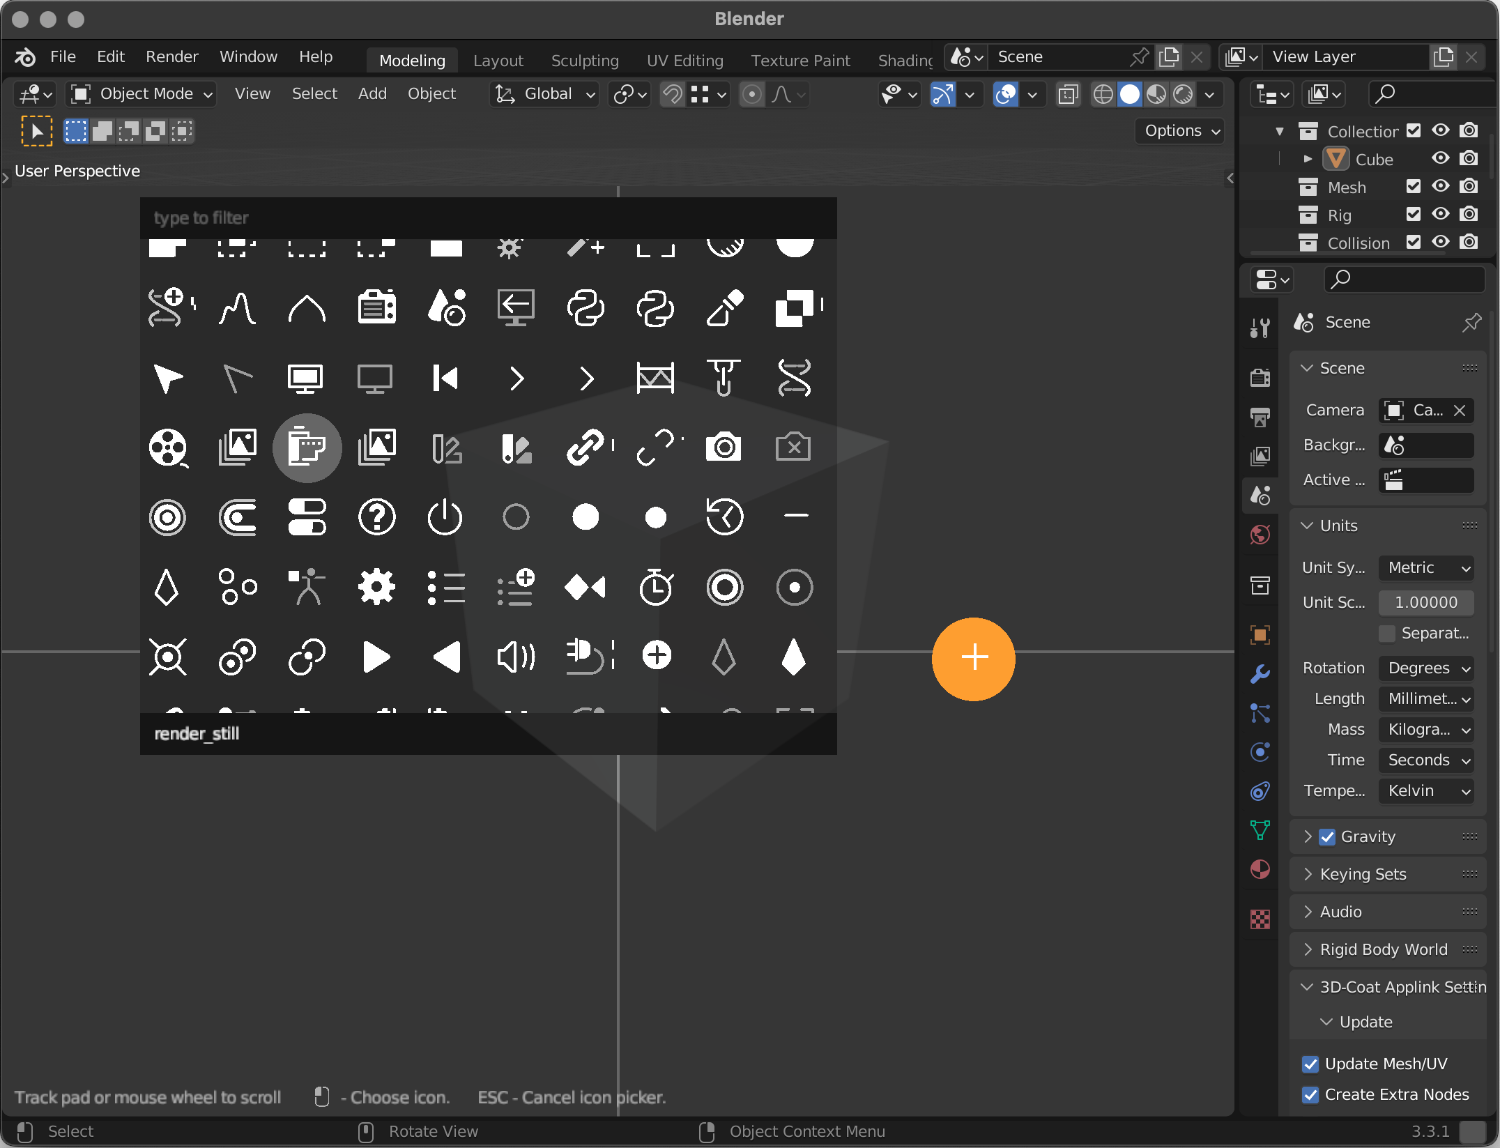Open the File menu
Screen dimensions: 1500x1148
coord(63,57)
